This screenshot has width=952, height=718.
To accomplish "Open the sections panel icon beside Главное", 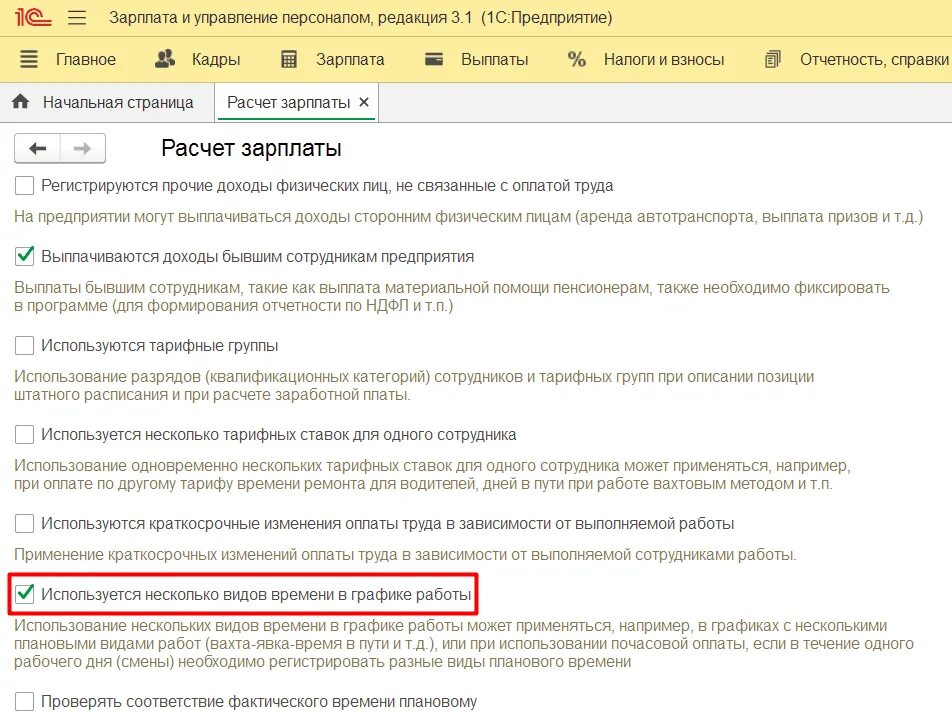I will (x=29, y=59).
